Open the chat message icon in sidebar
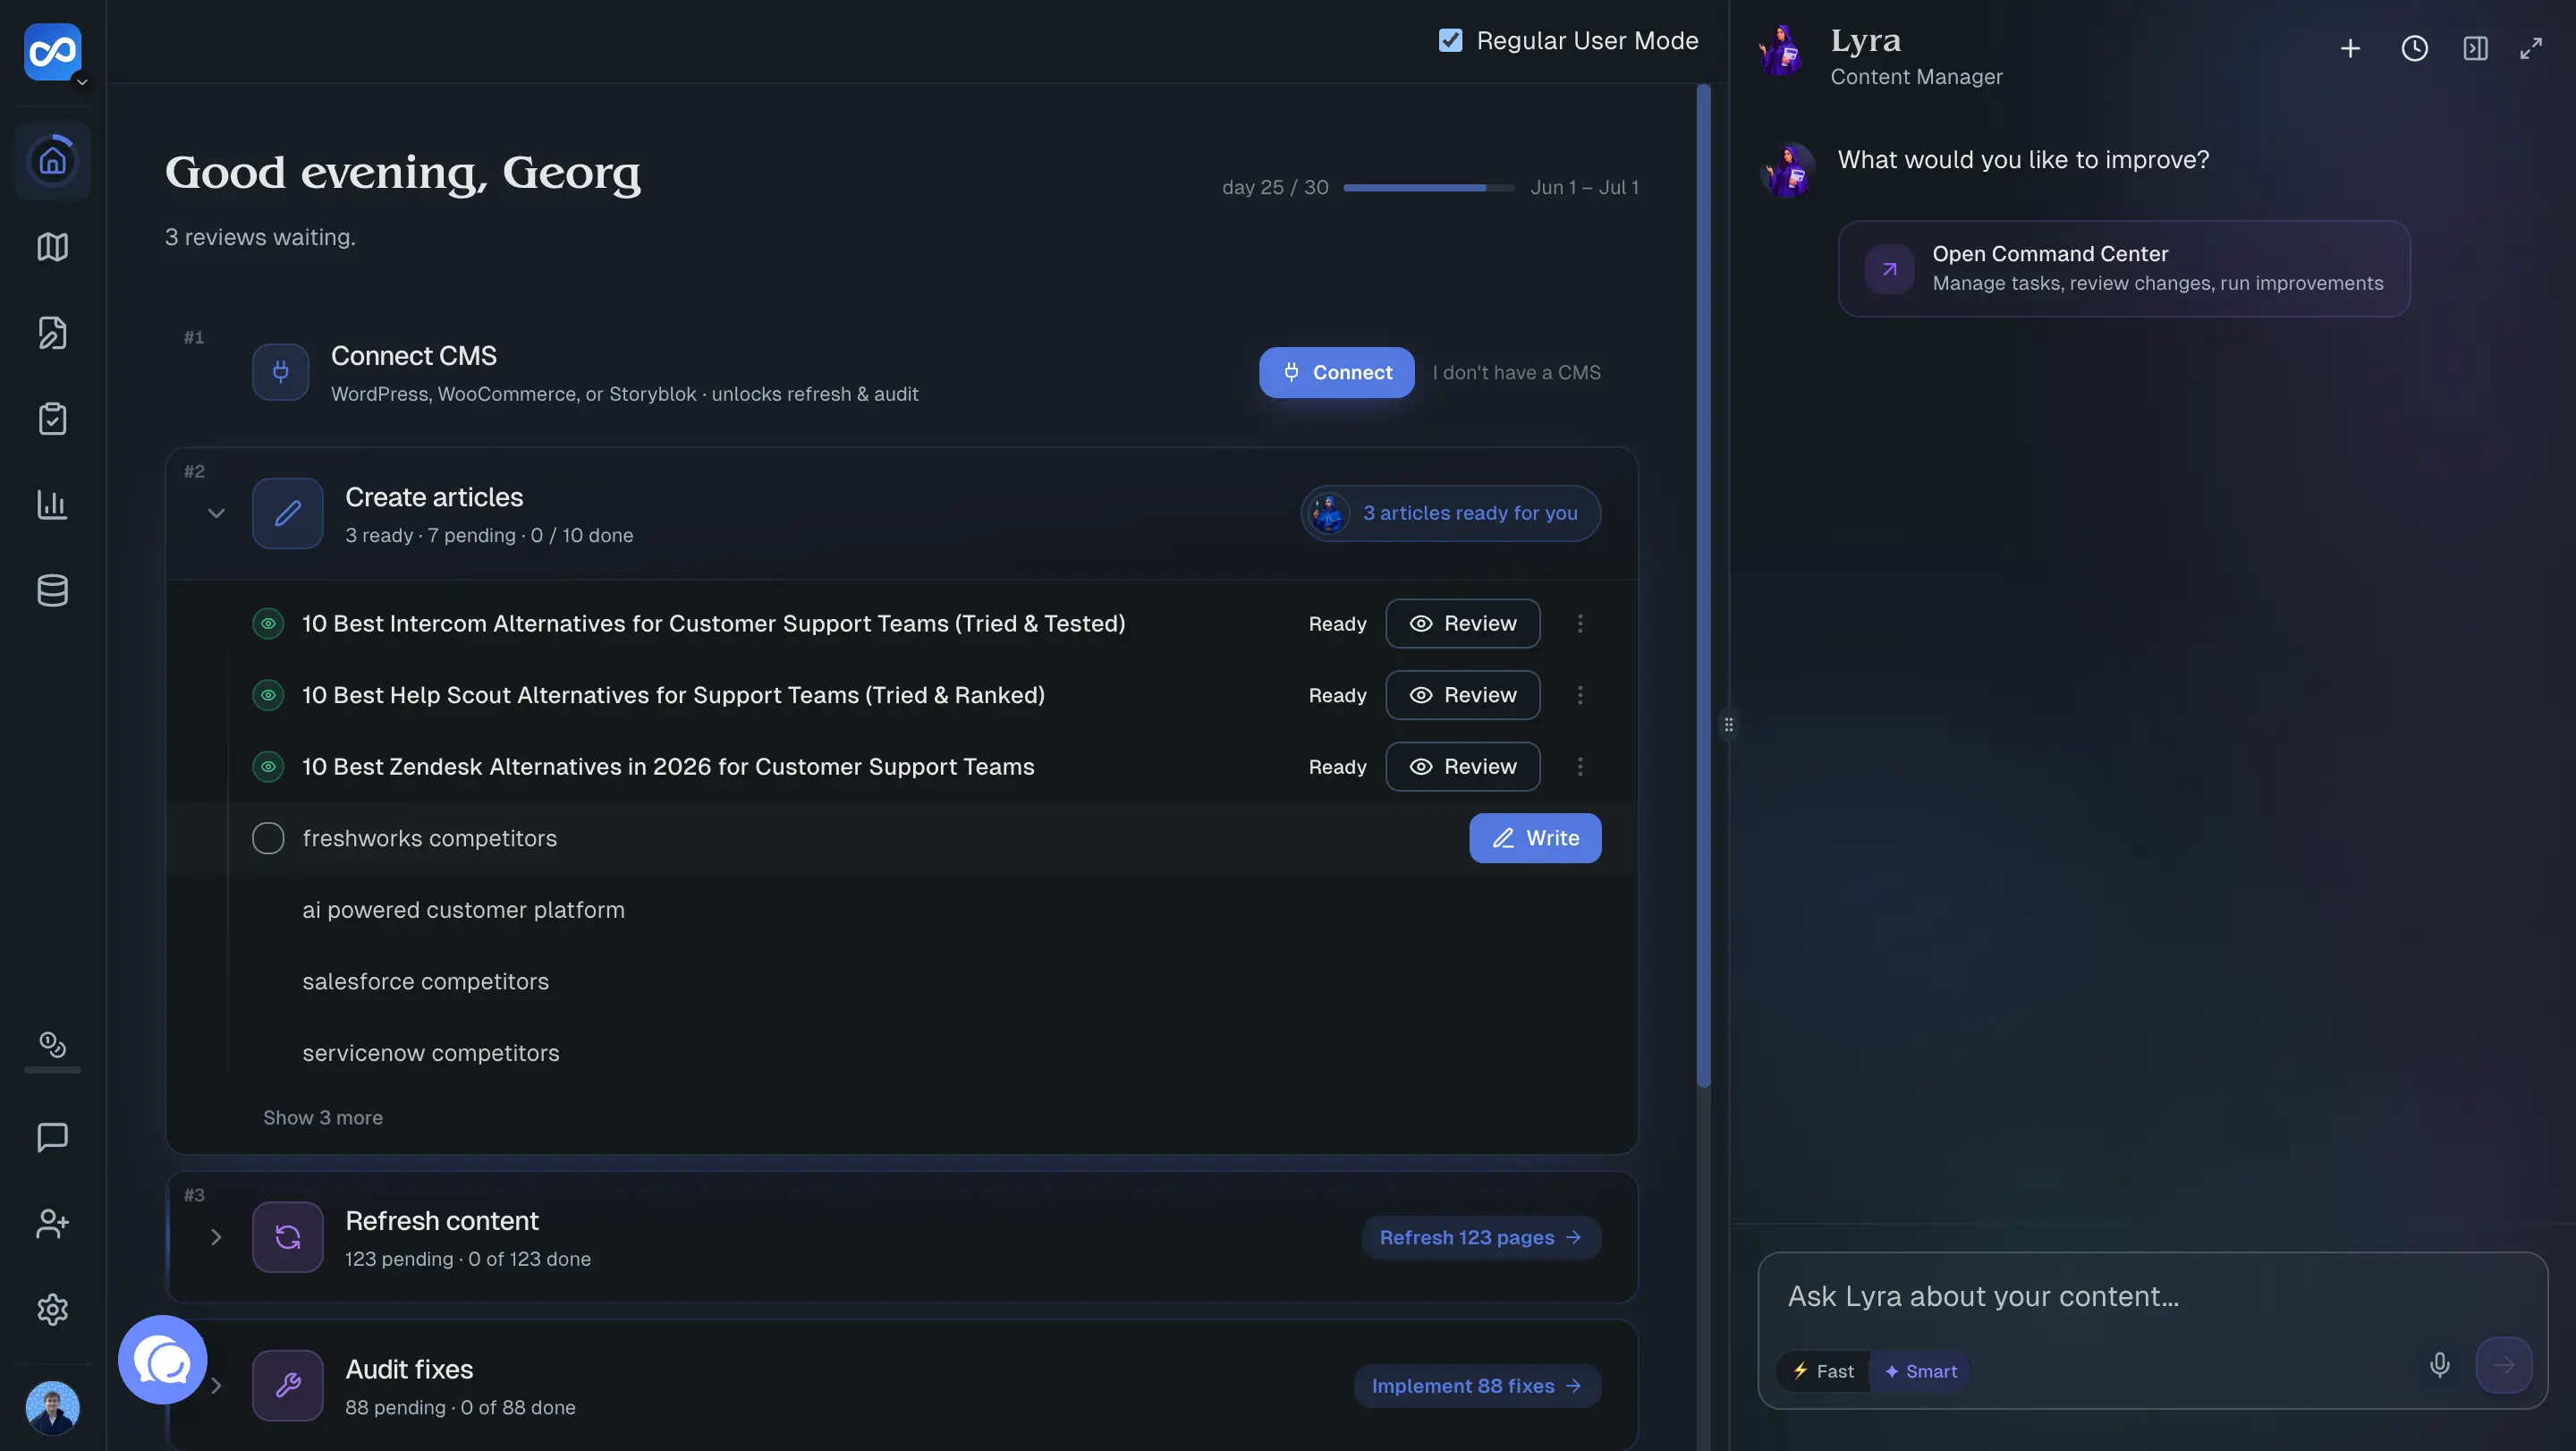This screenshot has width=2576, height=1451. pyautogui.click(x=53, y=1137)
